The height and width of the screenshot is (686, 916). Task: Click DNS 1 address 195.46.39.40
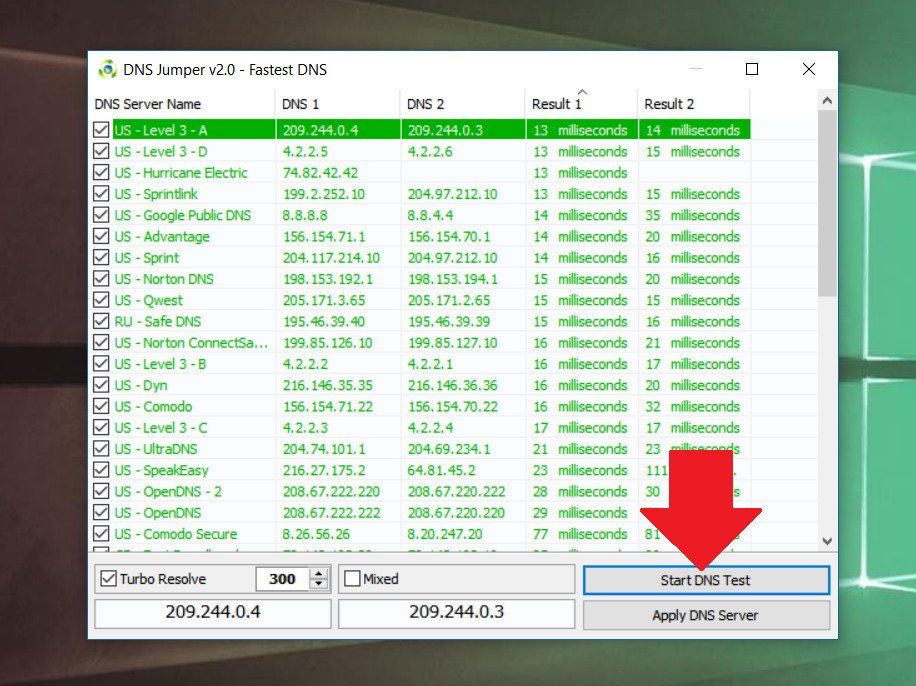point(324,321)
